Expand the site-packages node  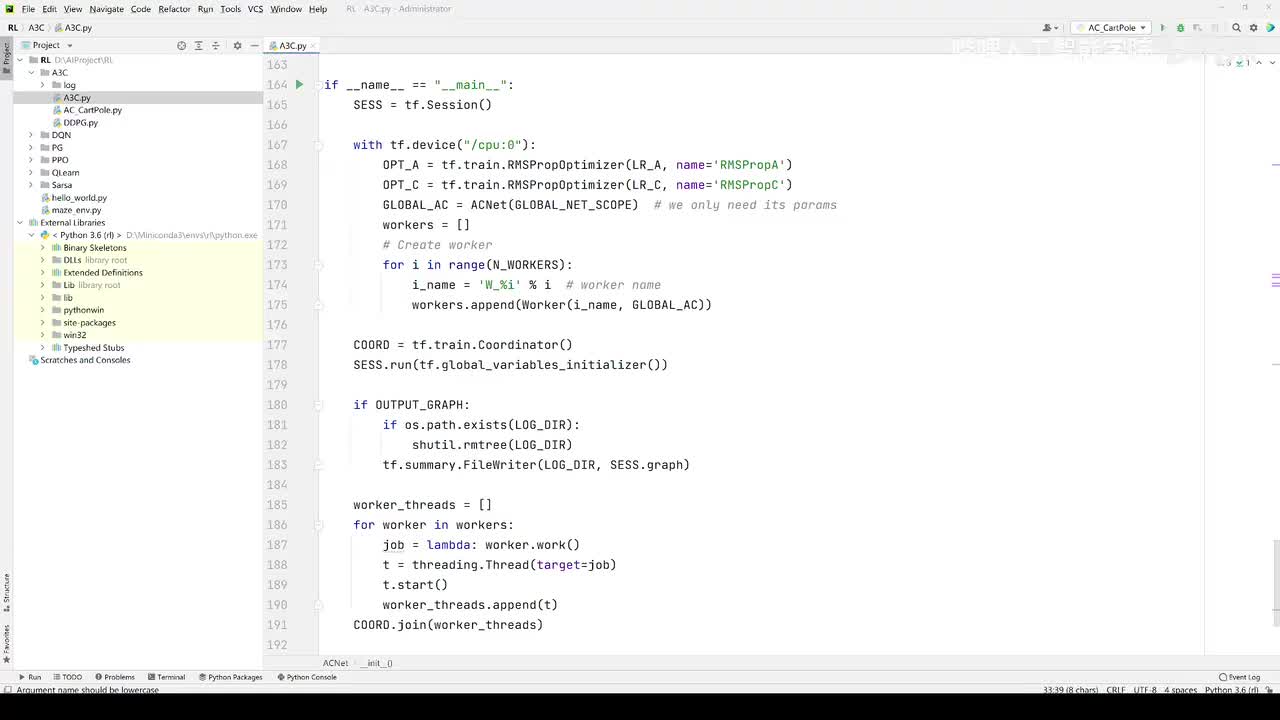(43, 323)
